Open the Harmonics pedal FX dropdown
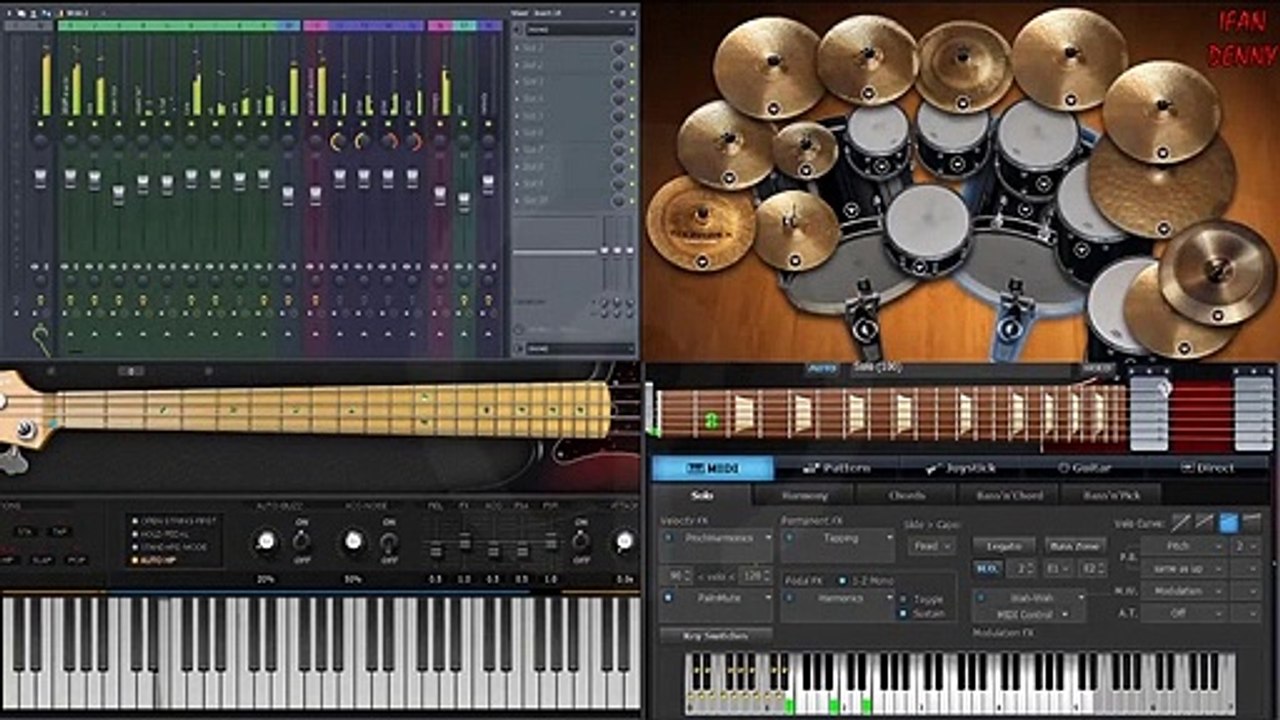Viewport: 1280px width, 720px height. click(x=838, y=598)
